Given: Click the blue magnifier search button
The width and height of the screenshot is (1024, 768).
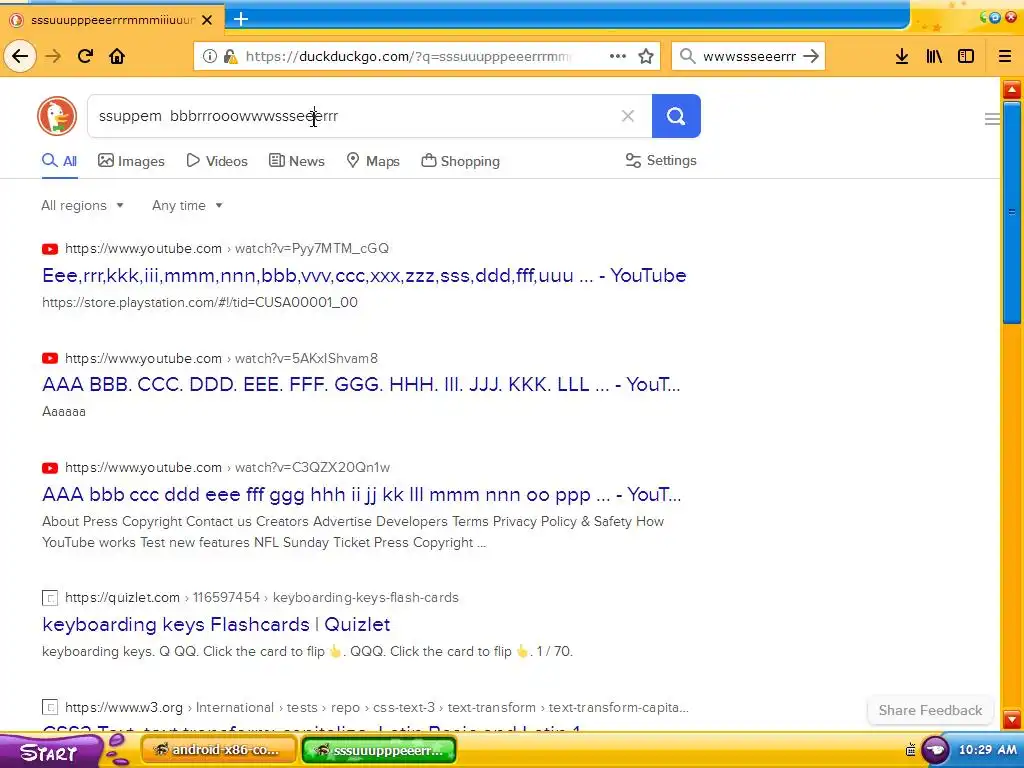Looking at the screenshot, I should pyautogui.click(x=676, y=116).
